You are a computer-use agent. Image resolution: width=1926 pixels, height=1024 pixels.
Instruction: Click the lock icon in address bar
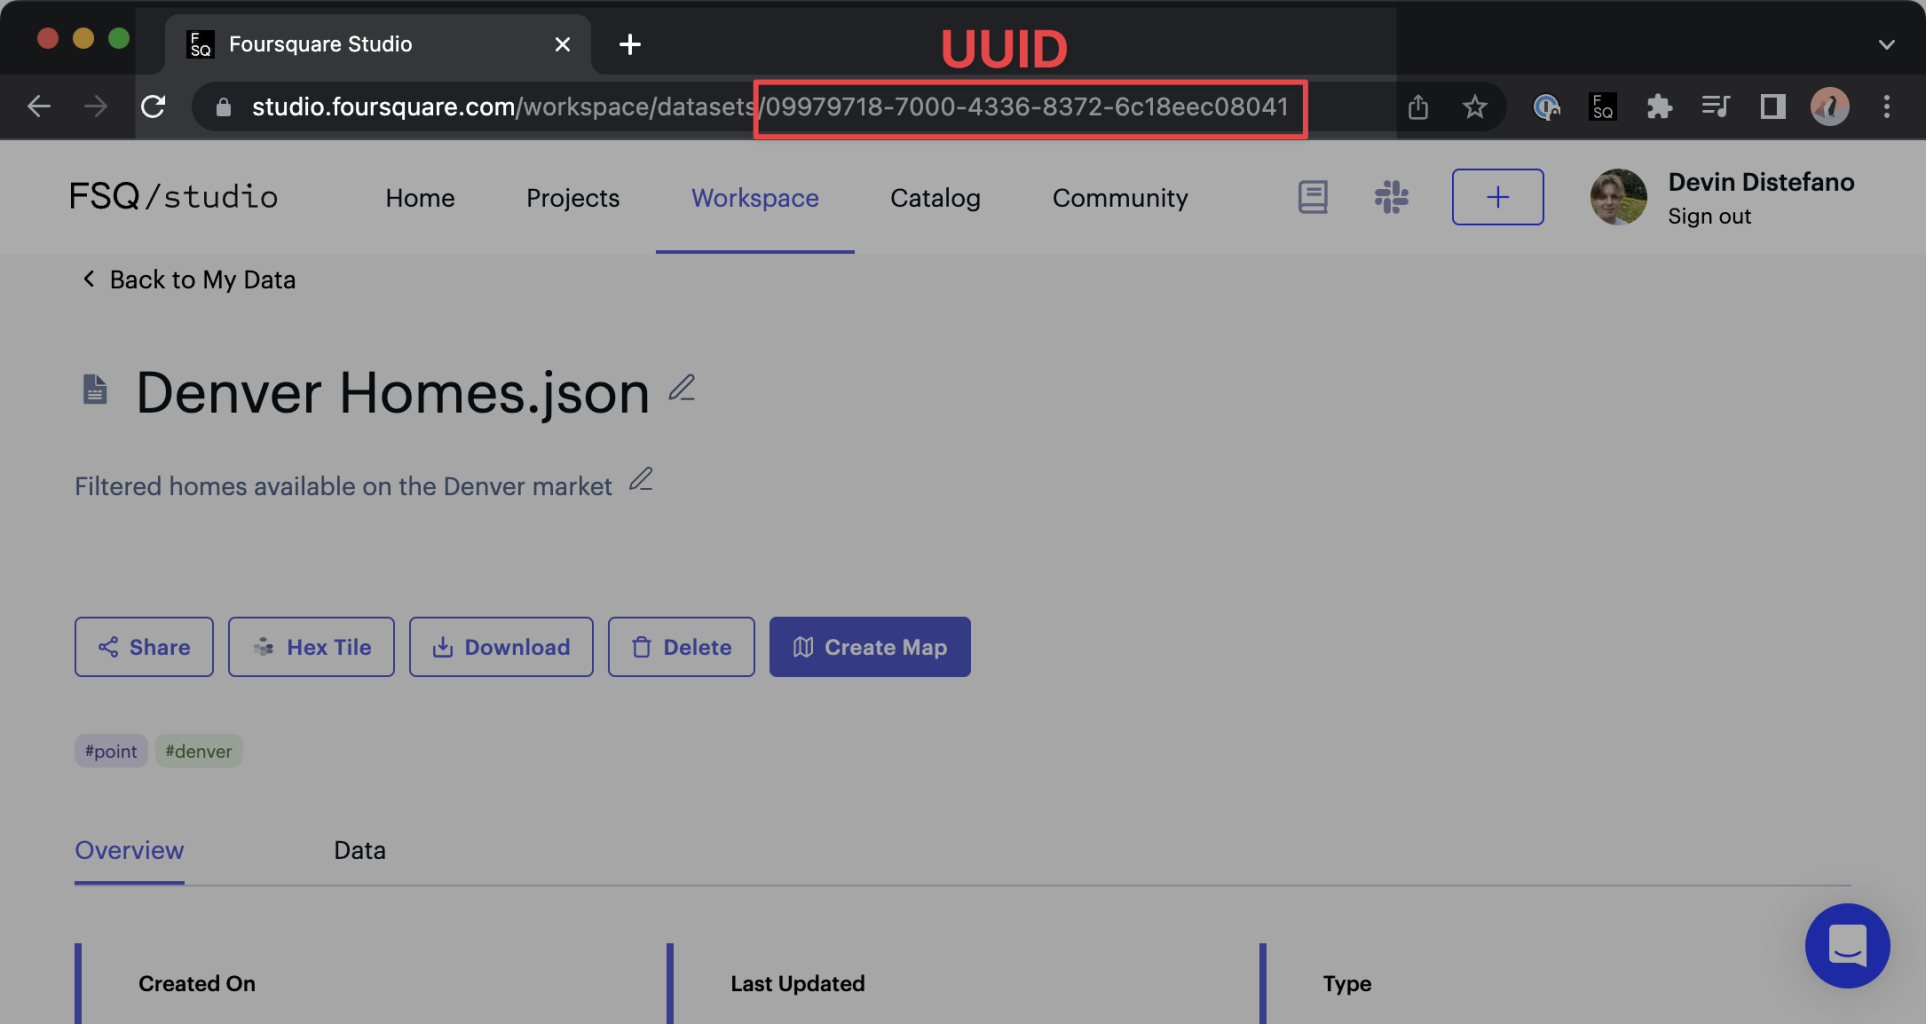coord(223,107)
